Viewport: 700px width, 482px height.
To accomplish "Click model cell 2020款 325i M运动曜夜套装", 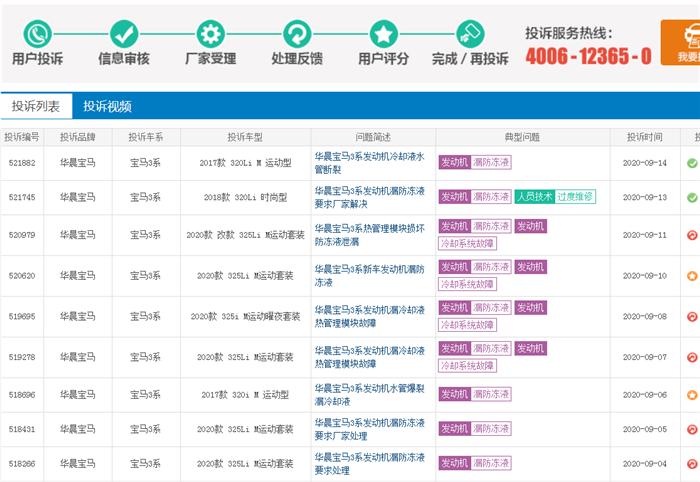I will pos(245,317).
